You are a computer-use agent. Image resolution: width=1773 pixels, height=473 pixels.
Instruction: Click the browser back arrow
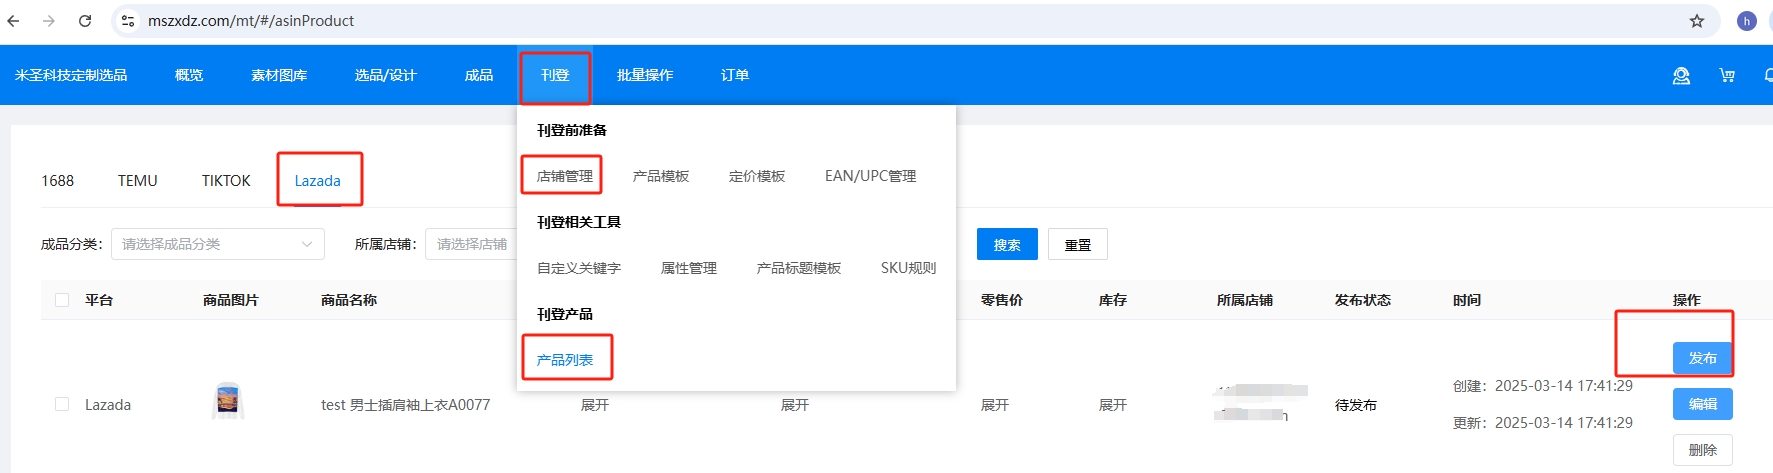14,21
